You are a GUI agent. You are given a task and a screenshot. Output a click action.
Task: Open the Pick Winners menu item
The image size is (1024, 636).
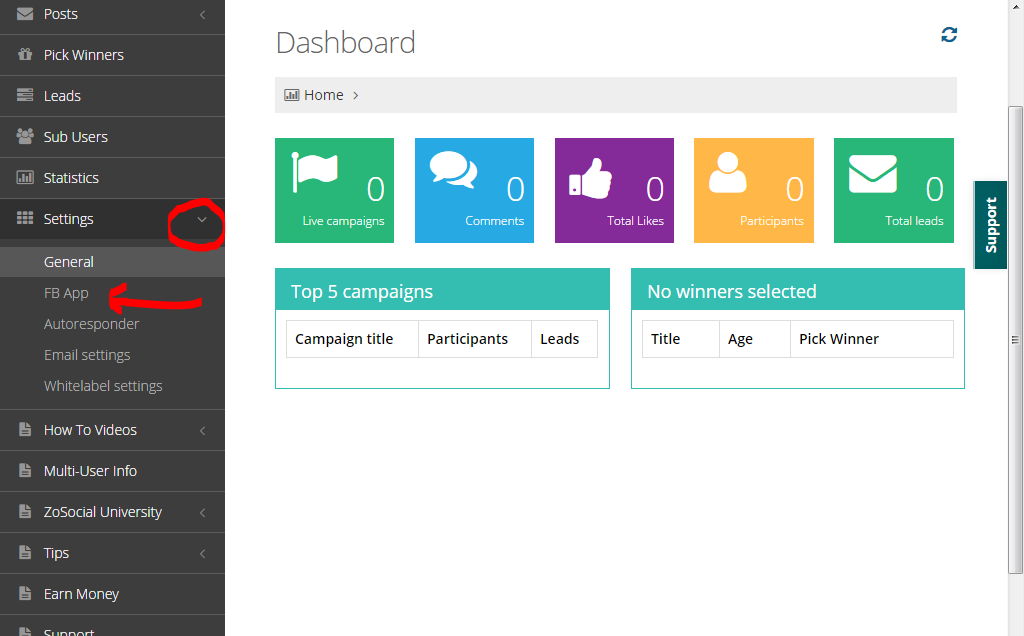pyautogui.click(x=112, y=55)
